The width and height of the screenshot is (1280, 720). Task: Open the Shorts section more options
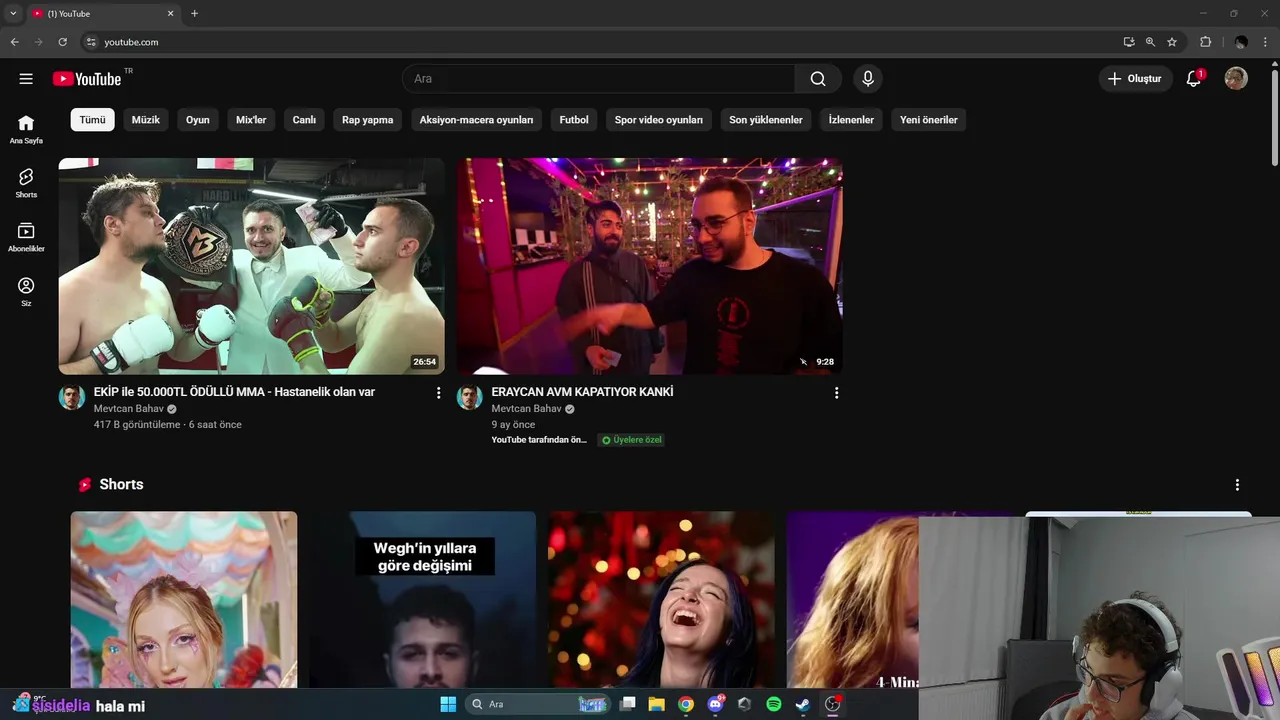tap(1237, 485)
